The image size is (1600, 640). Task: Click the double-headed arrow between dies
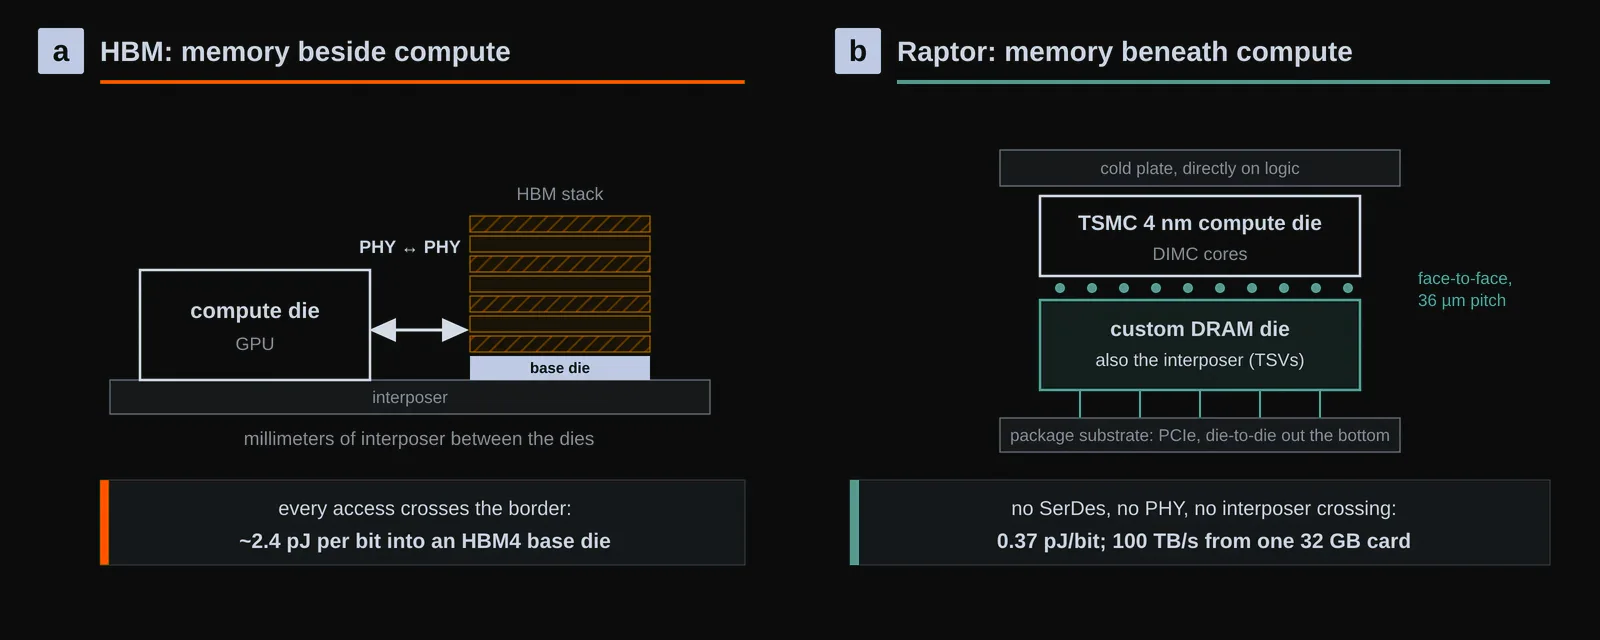point(419,329)
